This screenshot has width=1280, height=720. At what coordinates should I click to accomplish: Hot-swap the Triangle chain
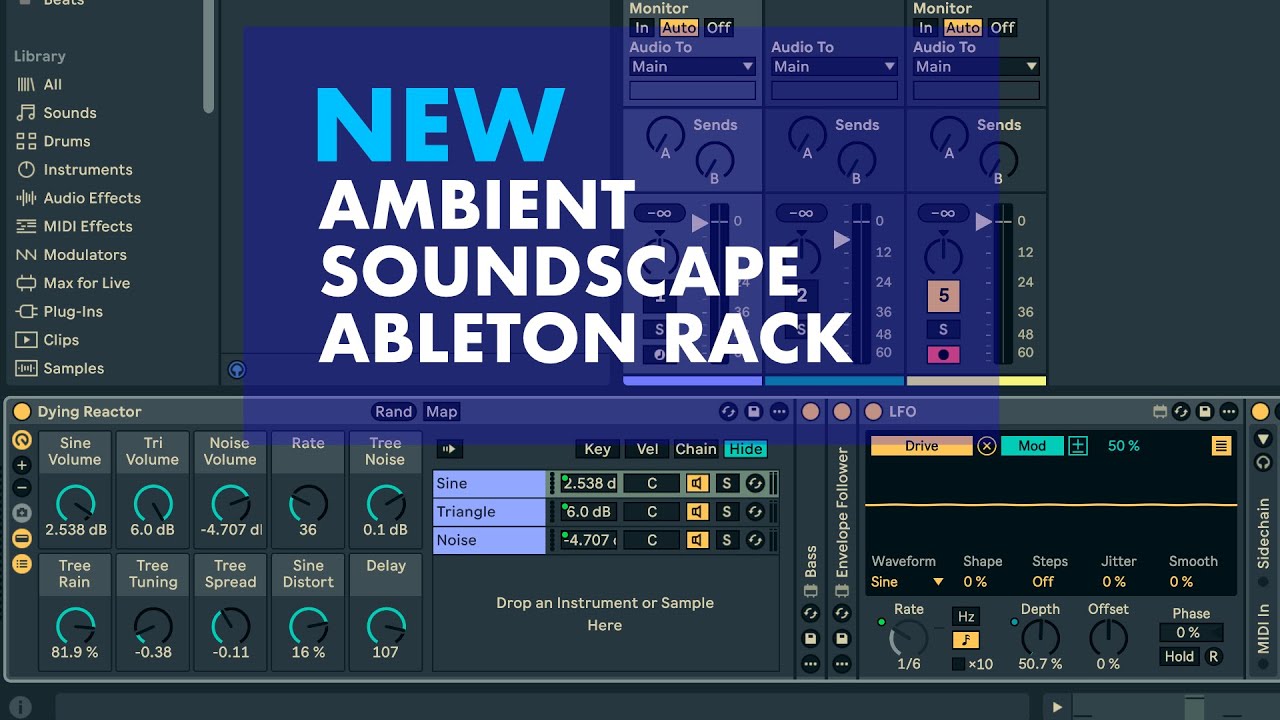click(755, 512)
